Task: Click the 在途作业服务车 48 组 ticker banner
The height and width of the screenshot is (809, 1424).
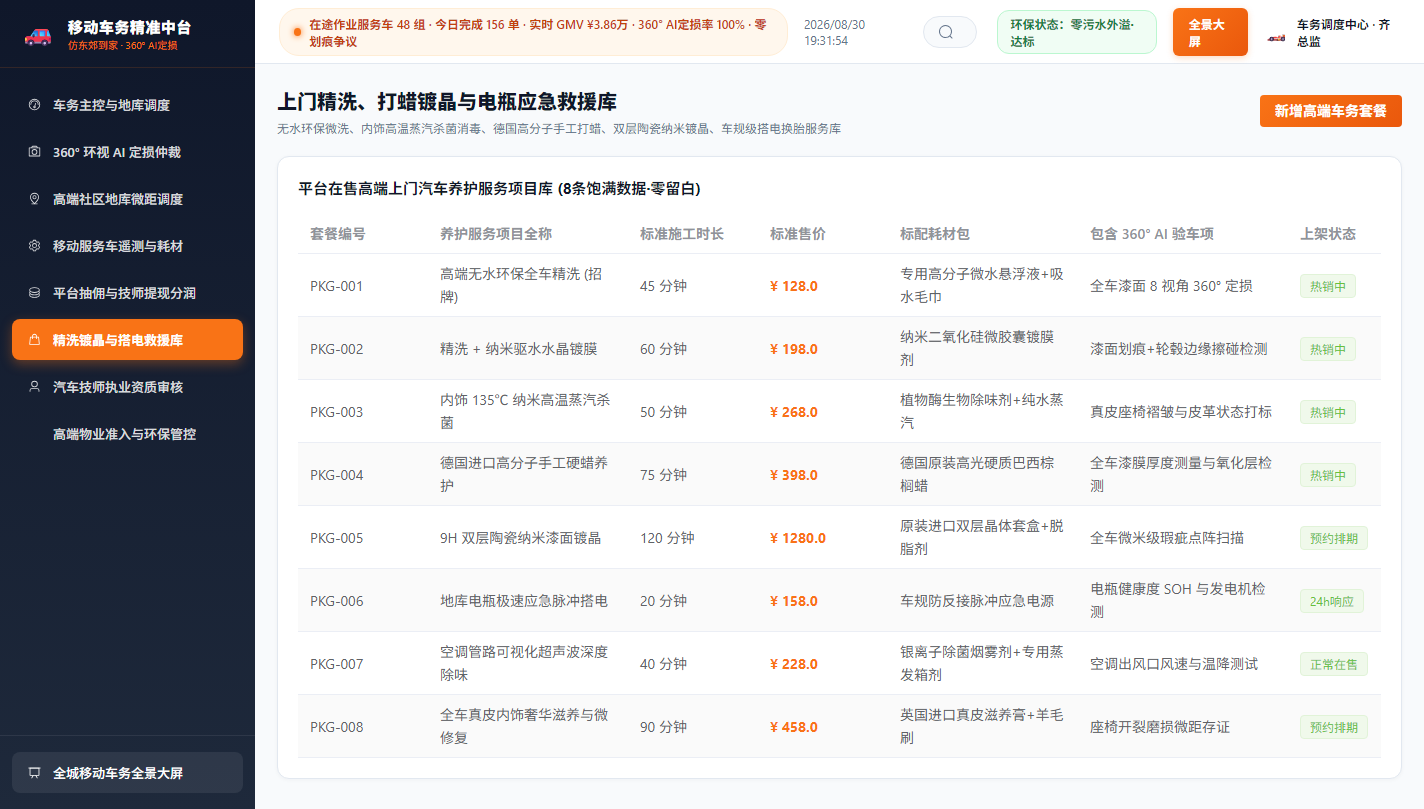Action: (532, 32)
